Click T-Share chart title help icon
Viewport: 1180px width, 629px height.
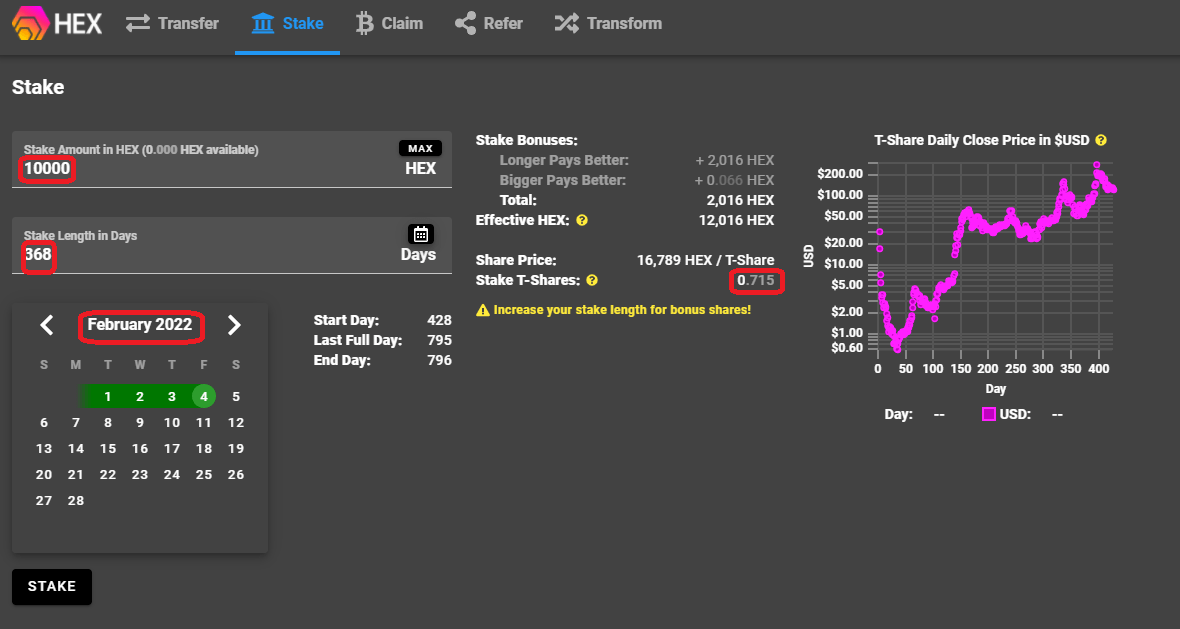click(x=1101, y=140)
